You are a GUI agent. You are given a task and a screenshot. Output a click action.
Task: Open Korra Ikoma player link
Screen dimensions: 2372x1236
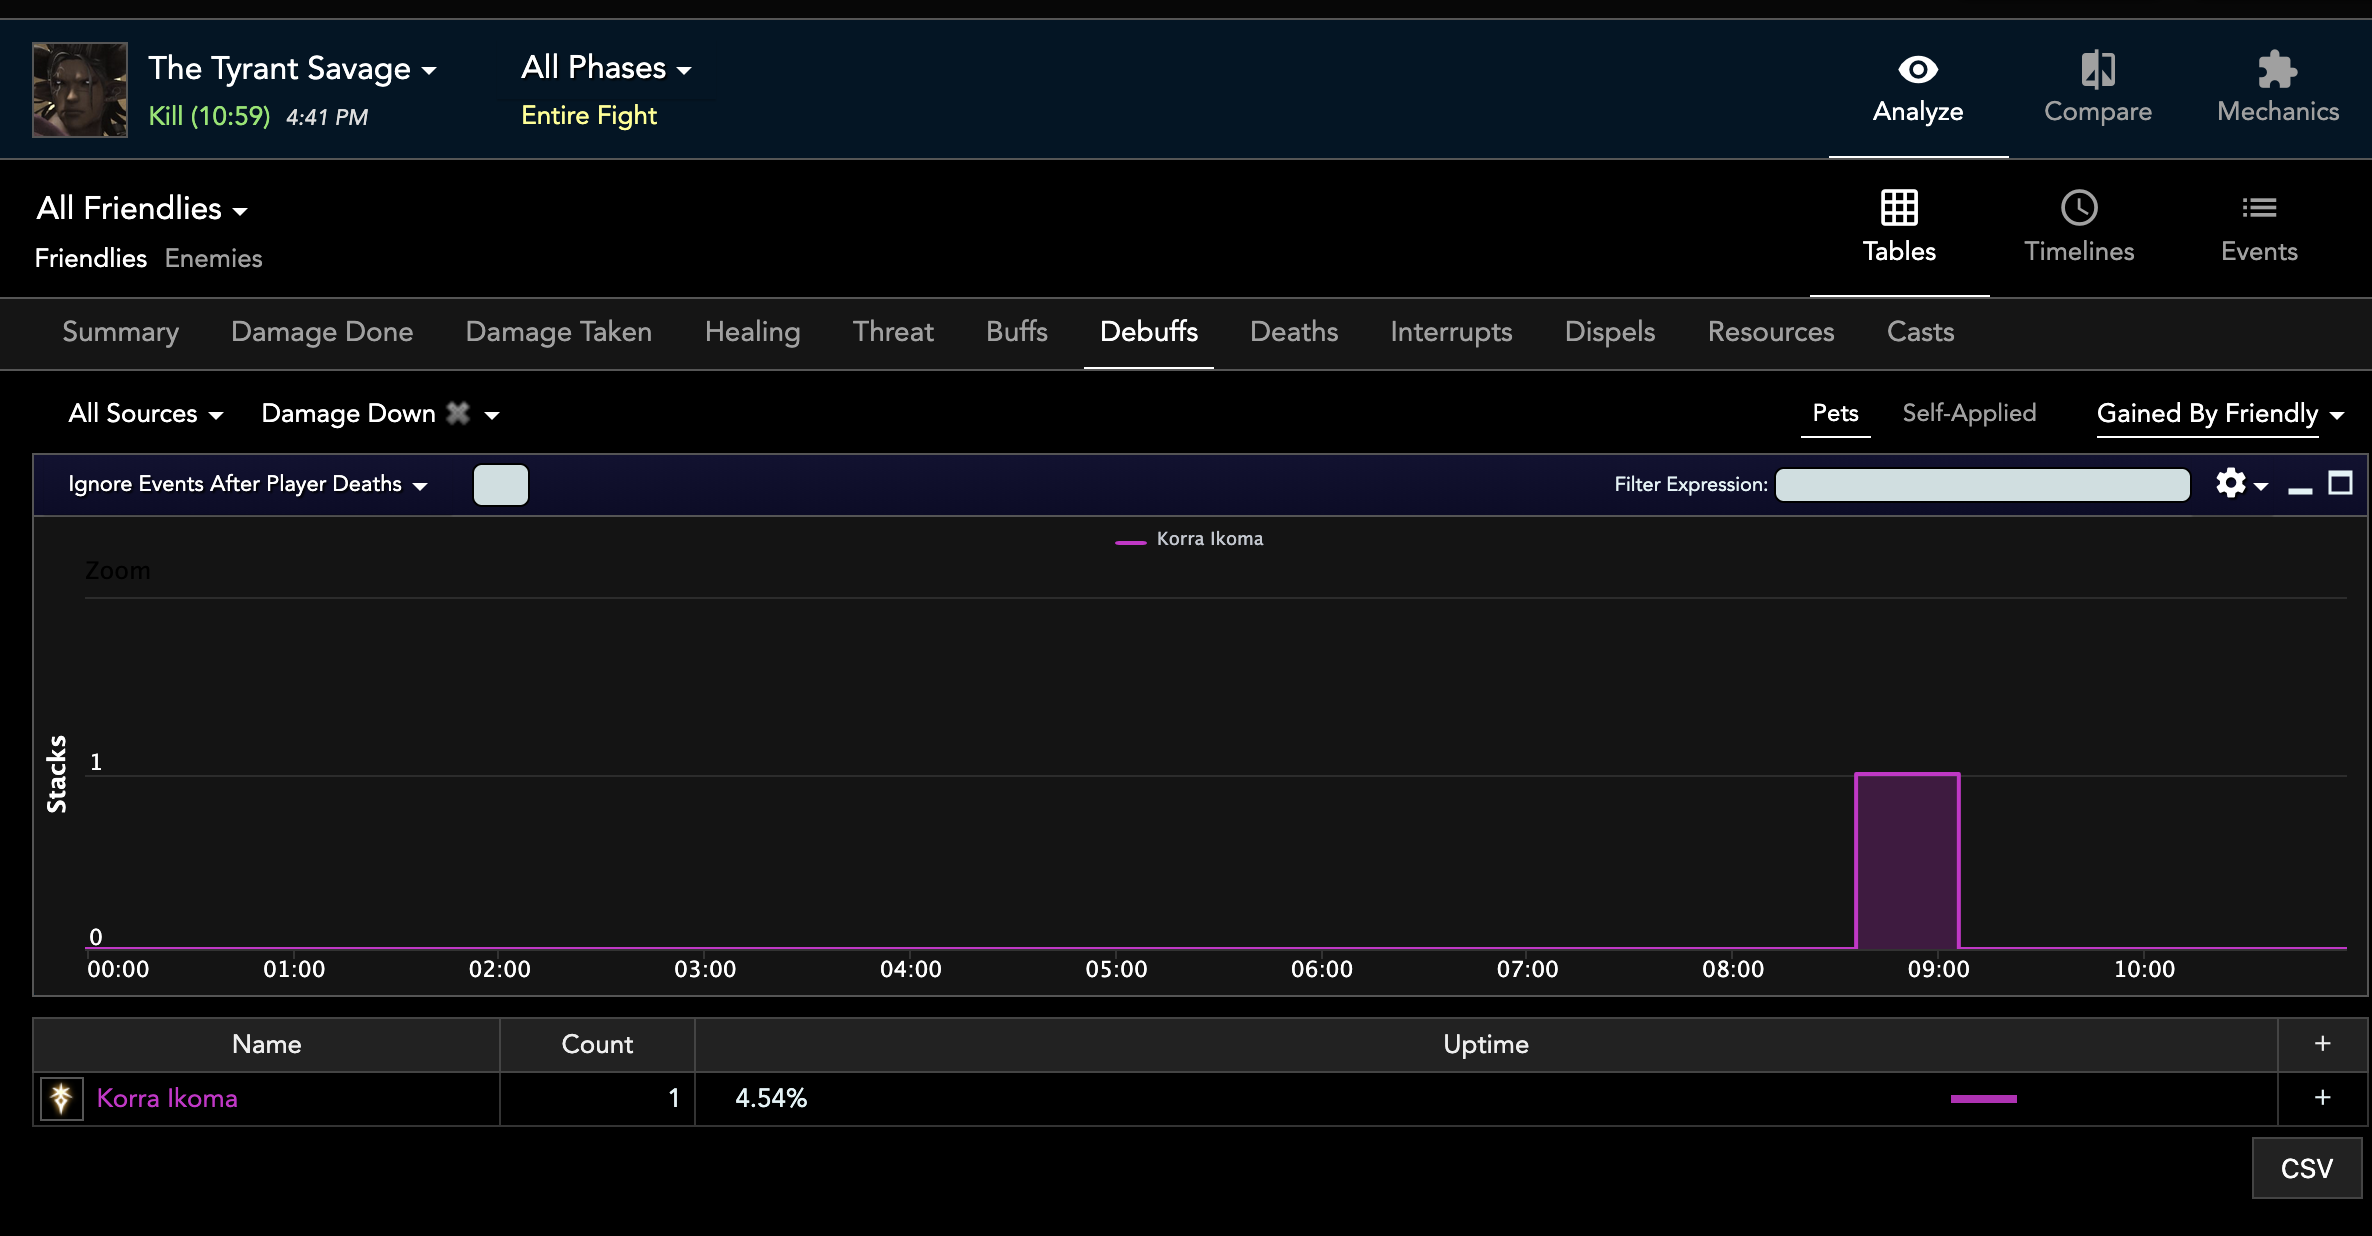[167, 1098]
